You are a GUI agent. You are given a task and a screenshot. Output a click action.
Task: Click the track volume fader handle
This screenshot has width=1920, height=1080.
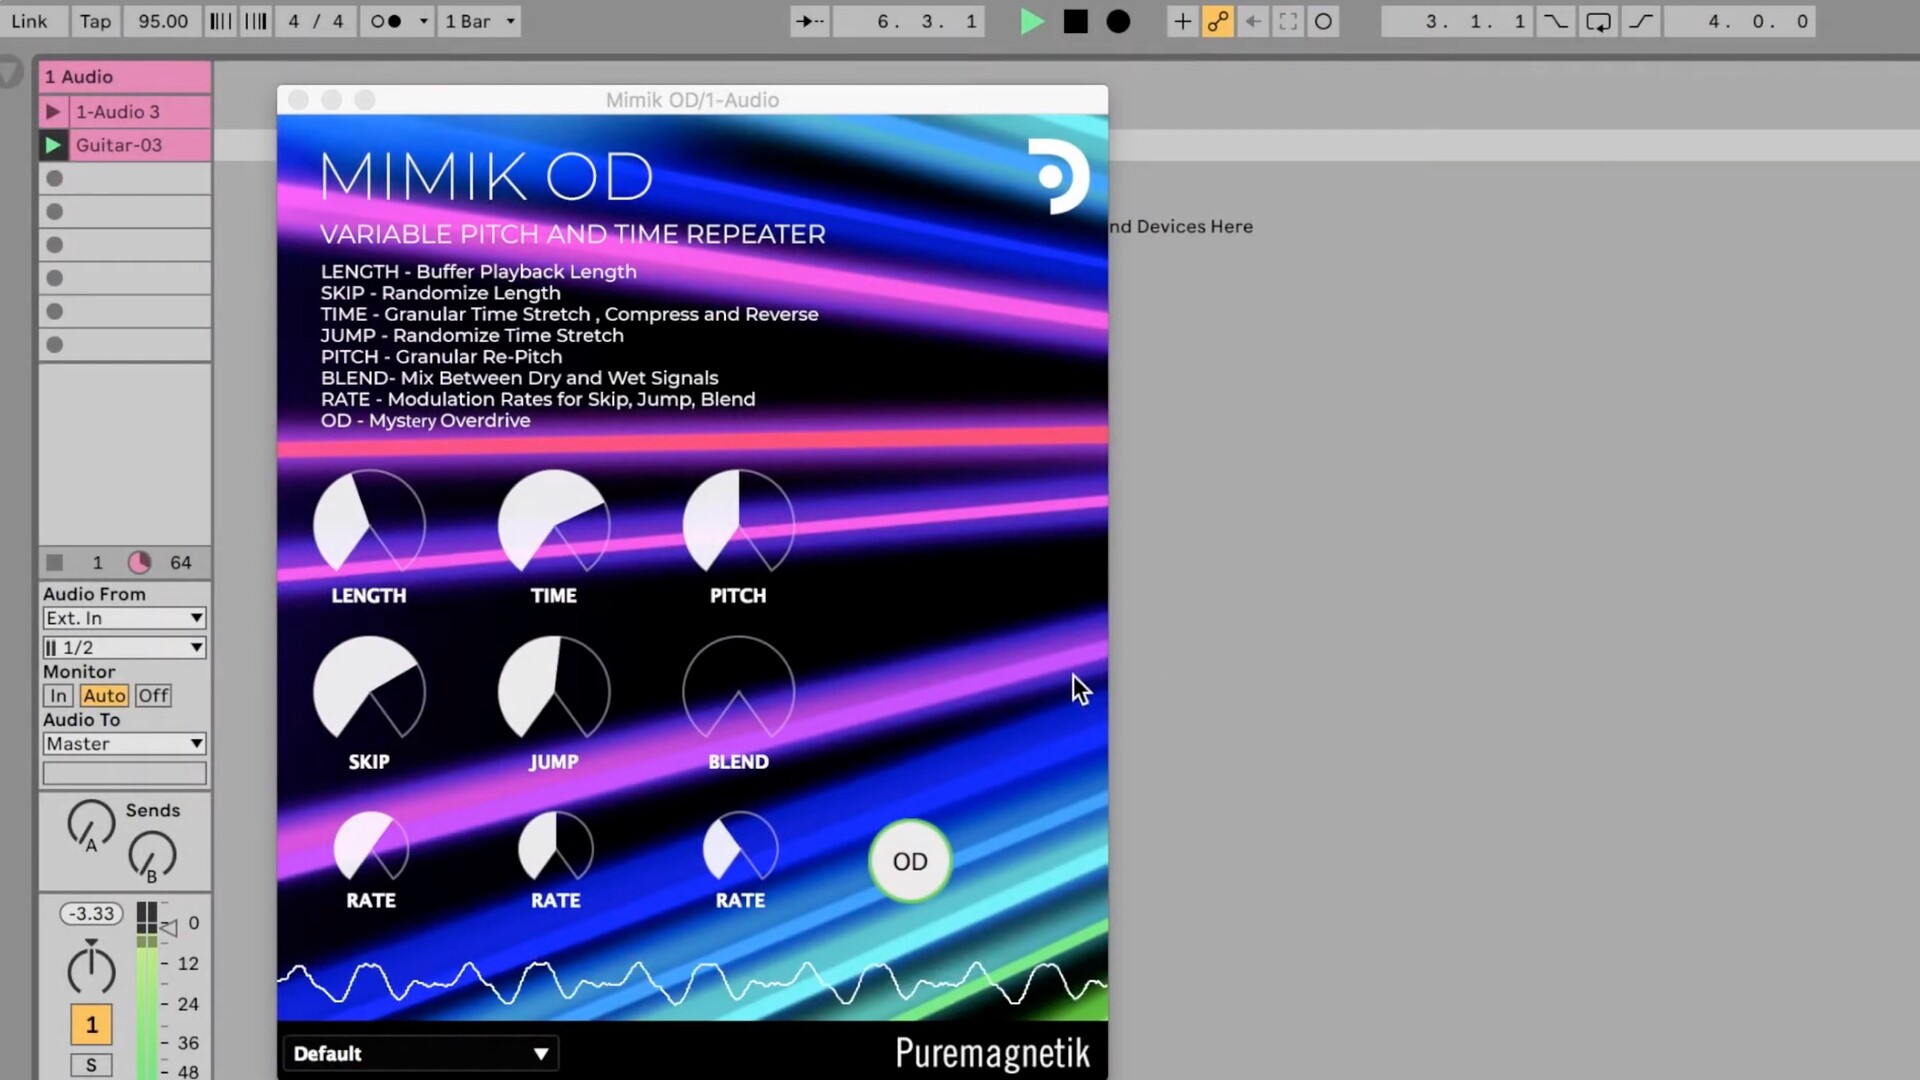coord(169,928)
